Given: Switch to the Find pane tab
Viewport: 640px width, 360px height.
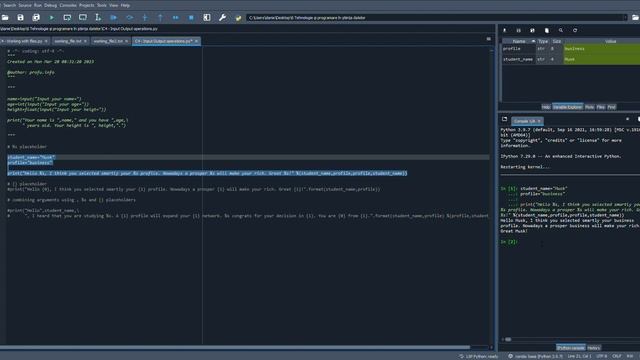Looking at the screenshot, I should 611,107.
